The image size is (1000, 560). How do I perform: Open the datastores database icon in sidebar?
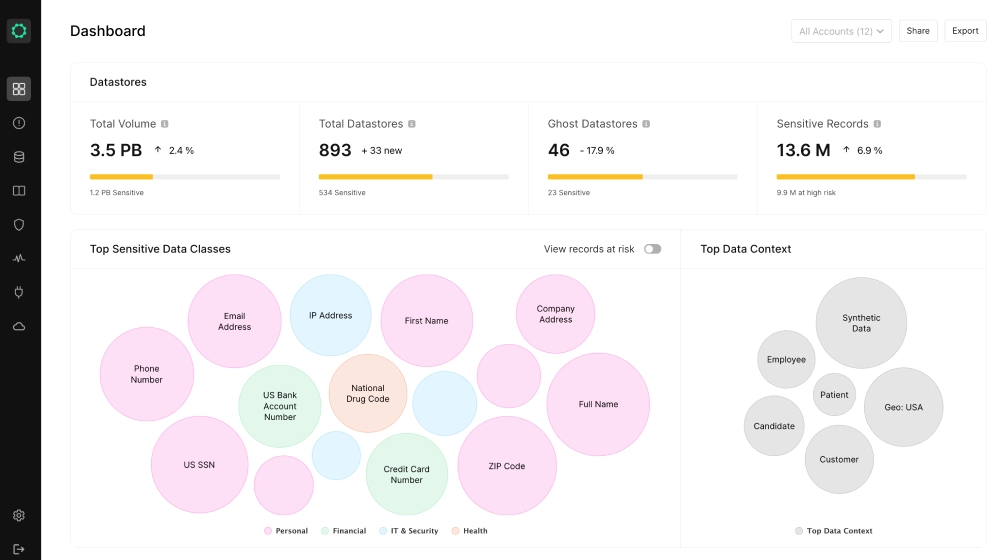coord(19,157)
